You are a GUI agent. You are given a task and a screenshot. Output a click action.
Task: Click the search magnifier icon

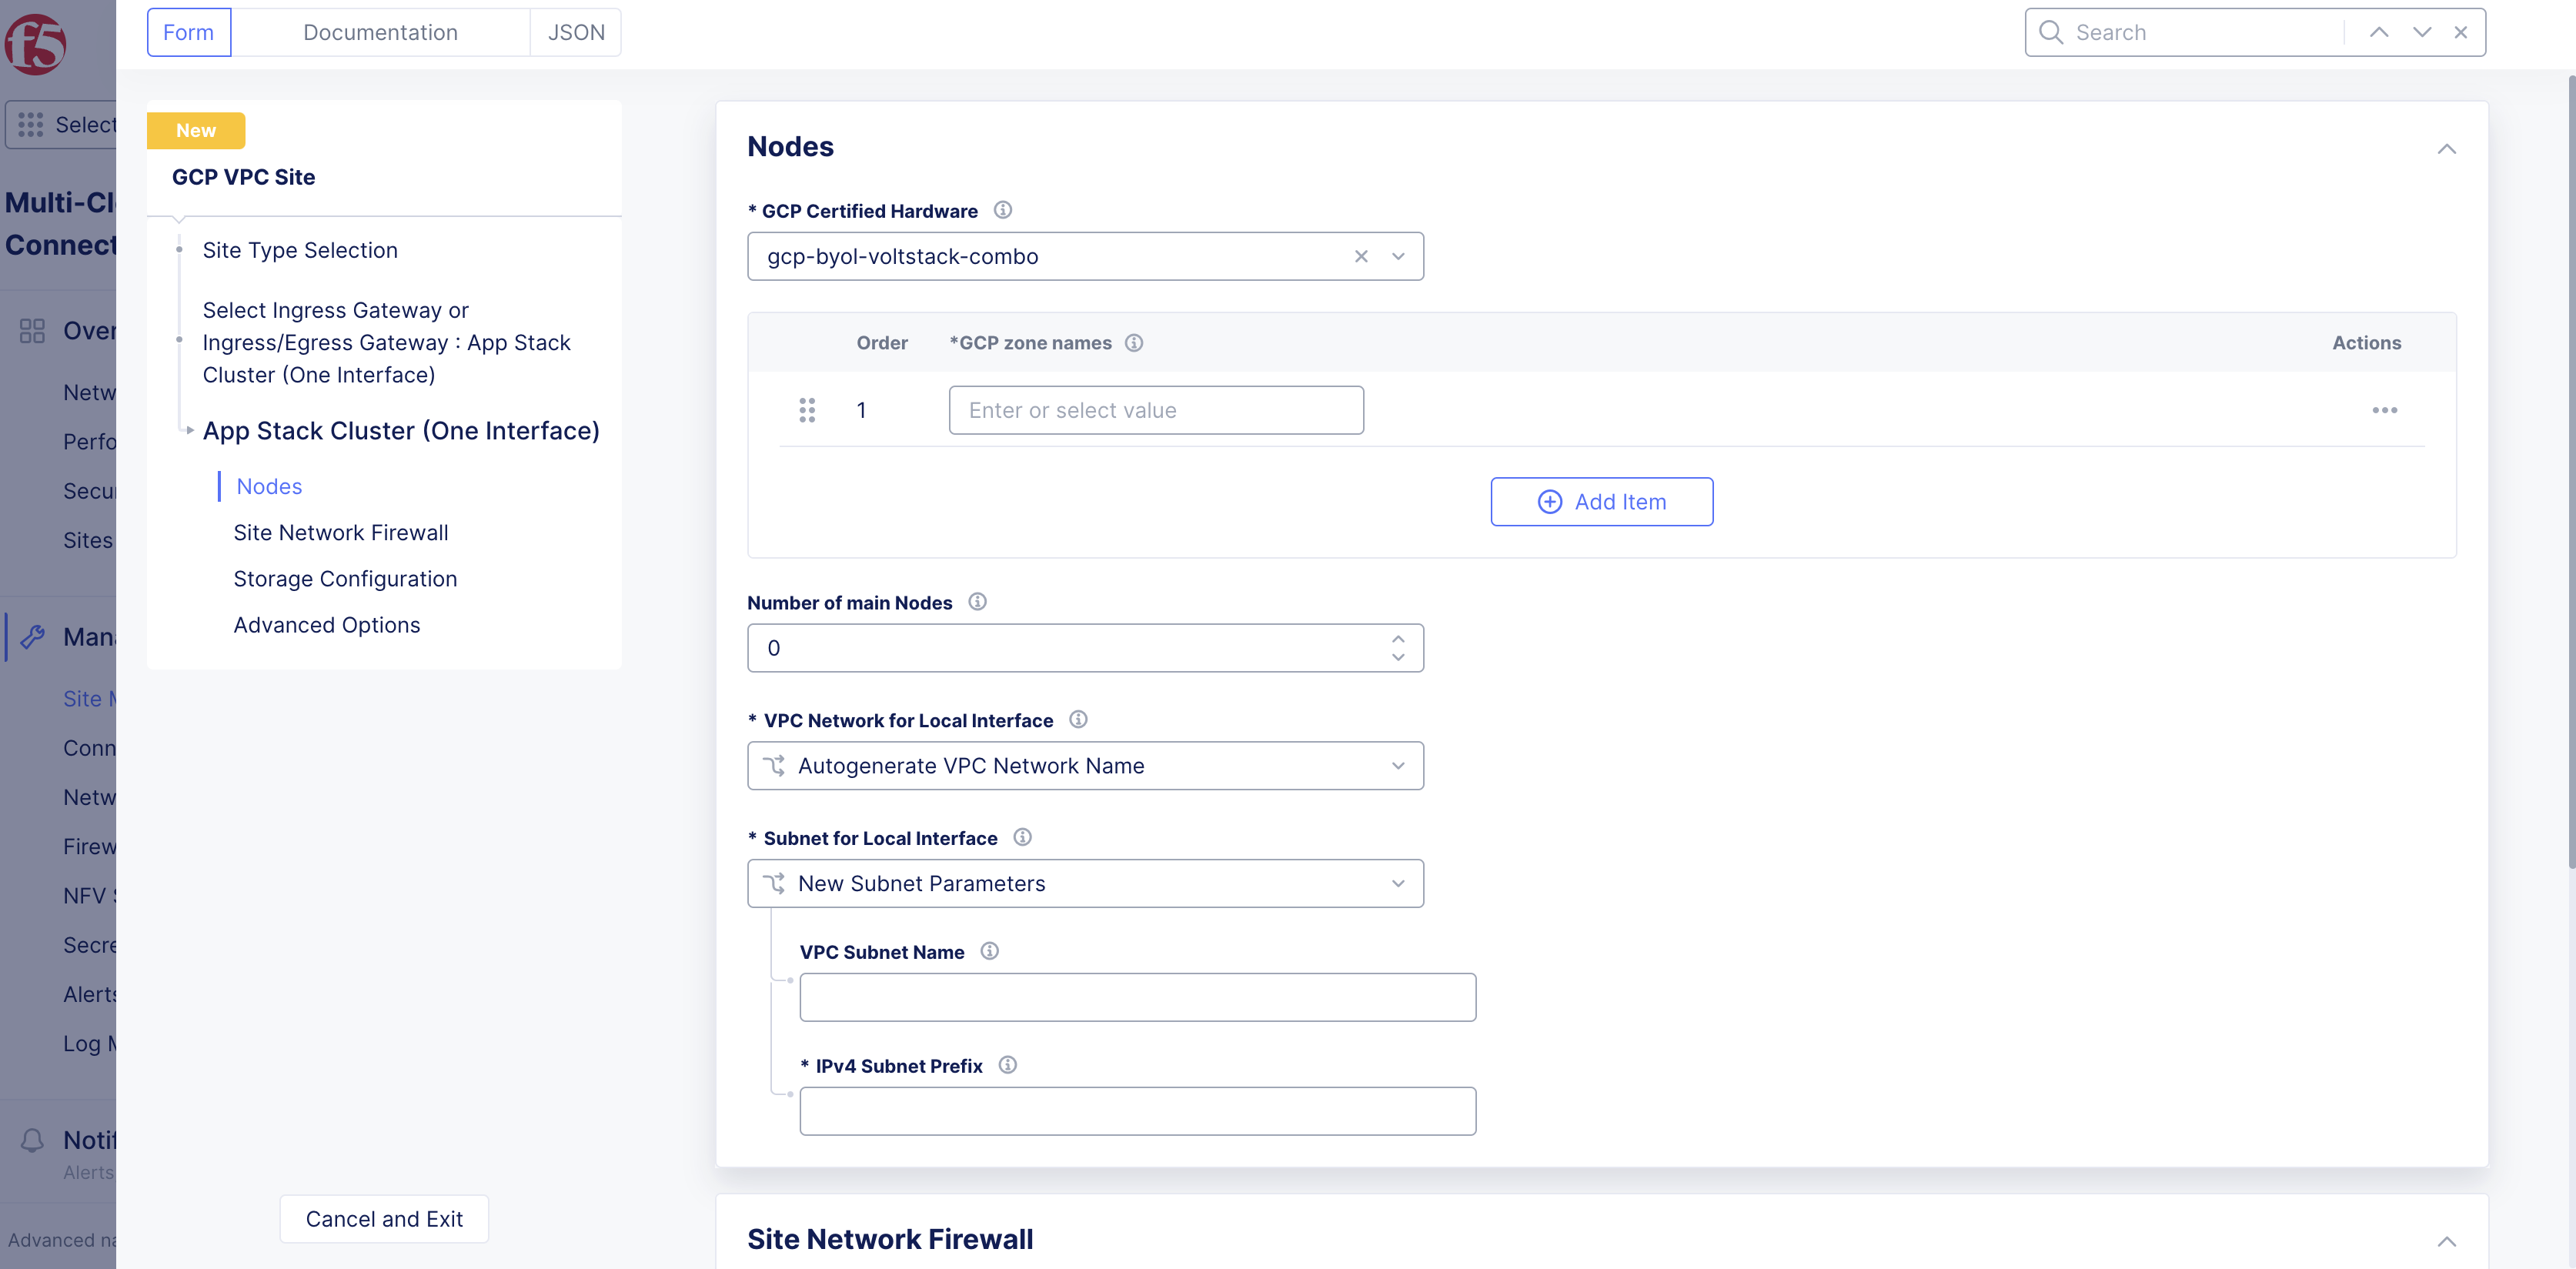(2050, 32)
